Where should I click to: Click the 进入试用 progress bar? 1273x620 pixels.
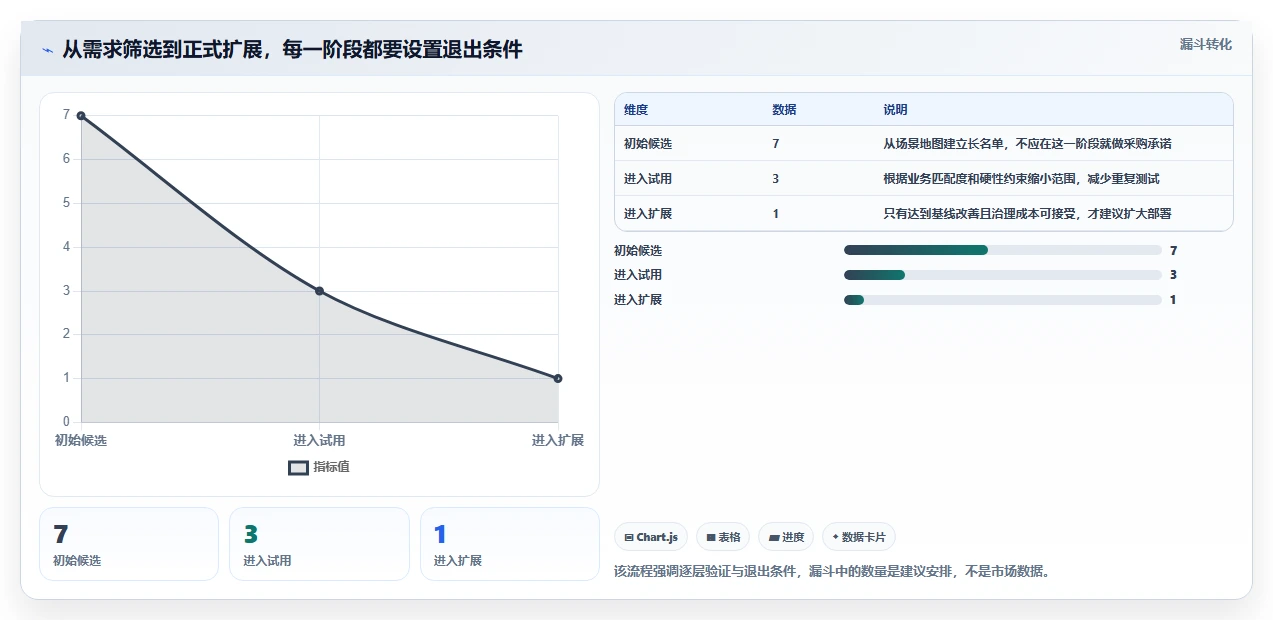point(1003,275)
